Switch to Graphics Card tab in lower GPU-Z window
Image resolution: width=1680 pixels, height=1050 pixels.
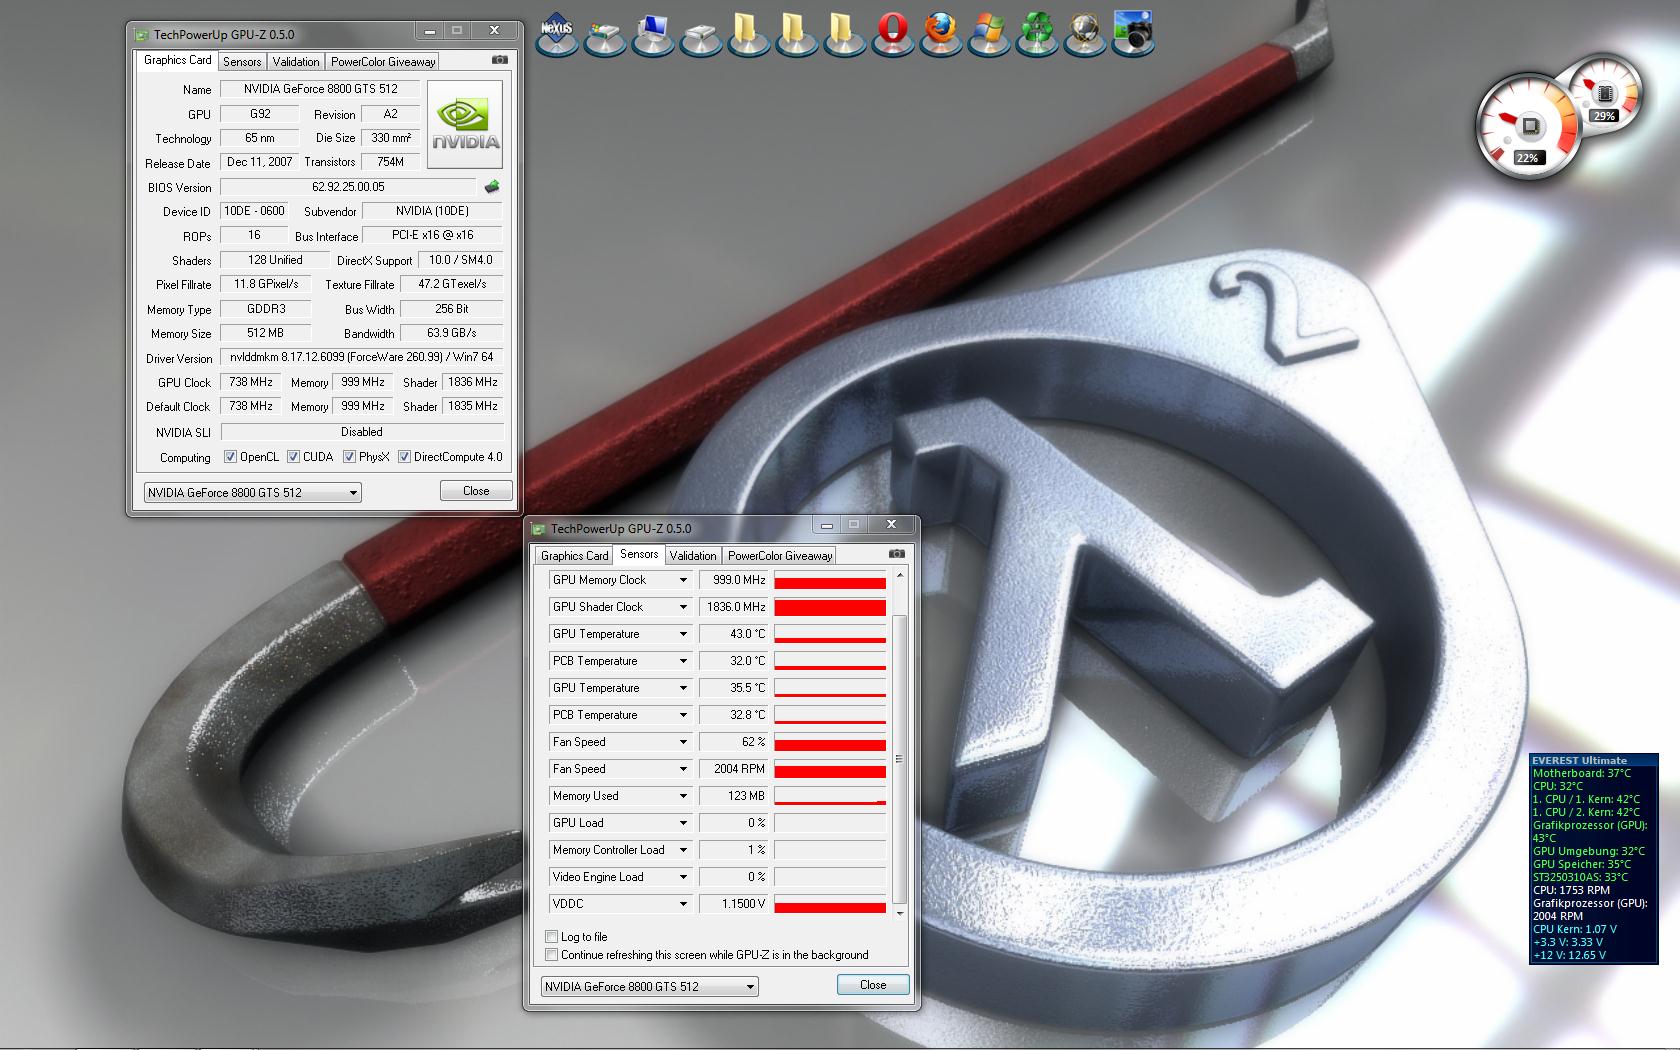coord(574,556)
